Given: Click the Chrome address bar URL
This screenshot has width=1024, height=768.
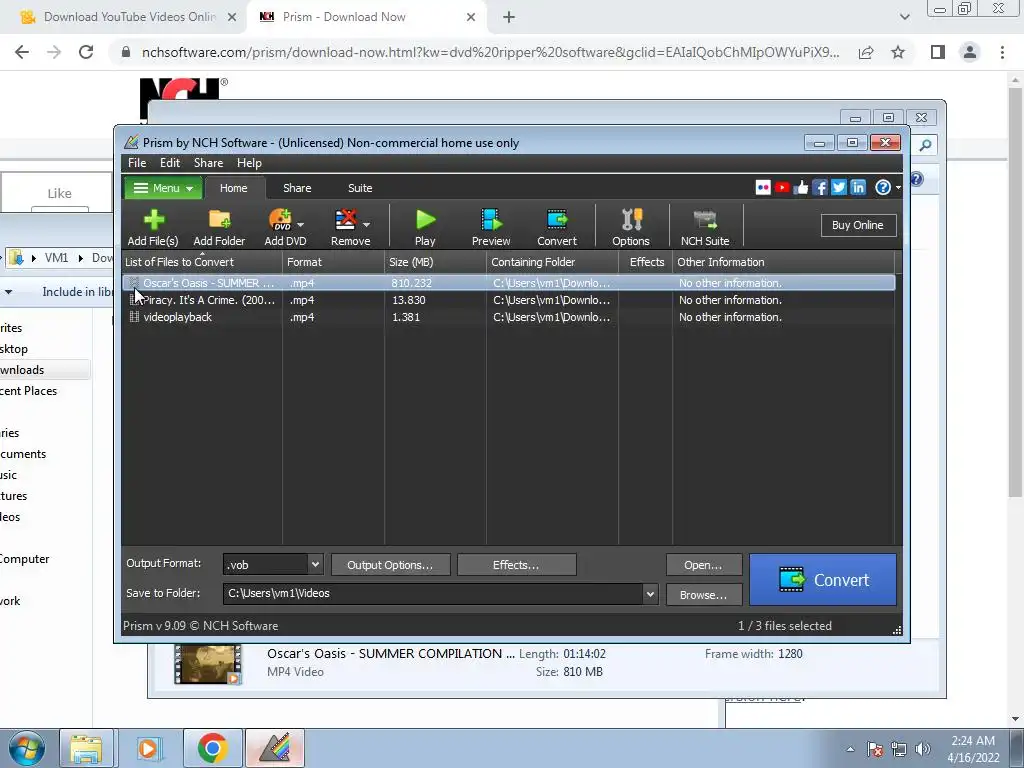Looking at the screenshot, I should (490, 52).
